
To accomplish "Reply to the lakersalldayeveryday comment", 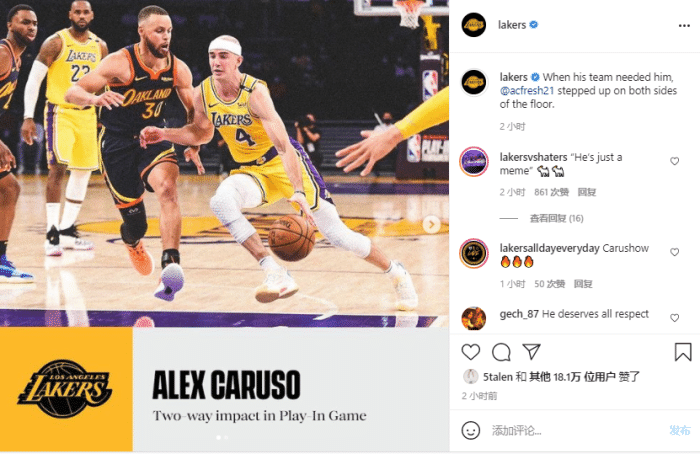I will tap(583, 284).
